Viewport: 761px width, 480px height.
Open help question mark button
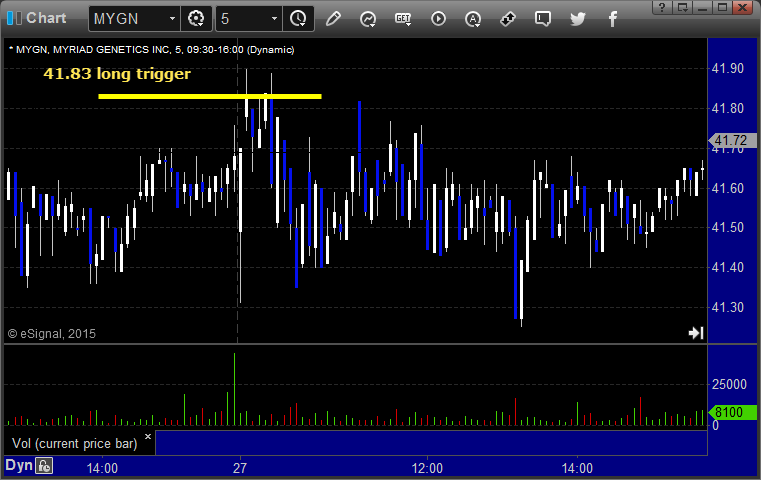click(662, 7)
